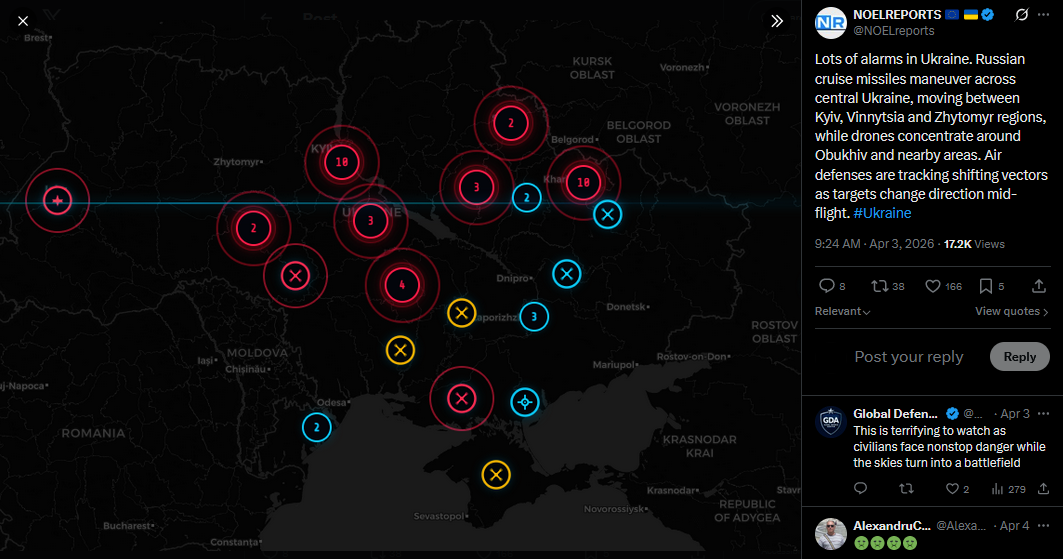Click the Reply button

click(1020, 356)
